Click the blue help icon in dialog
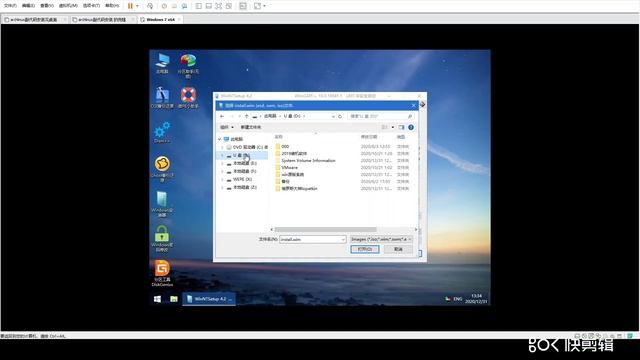 click(x=411, y=127)
